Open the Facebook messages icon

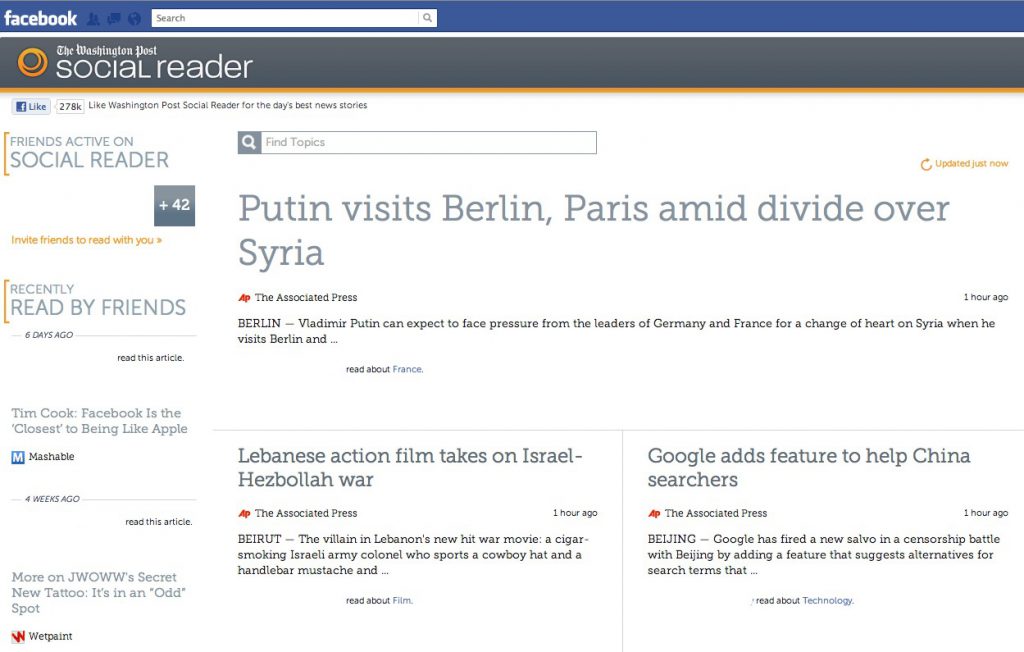(x=114, y=19)
